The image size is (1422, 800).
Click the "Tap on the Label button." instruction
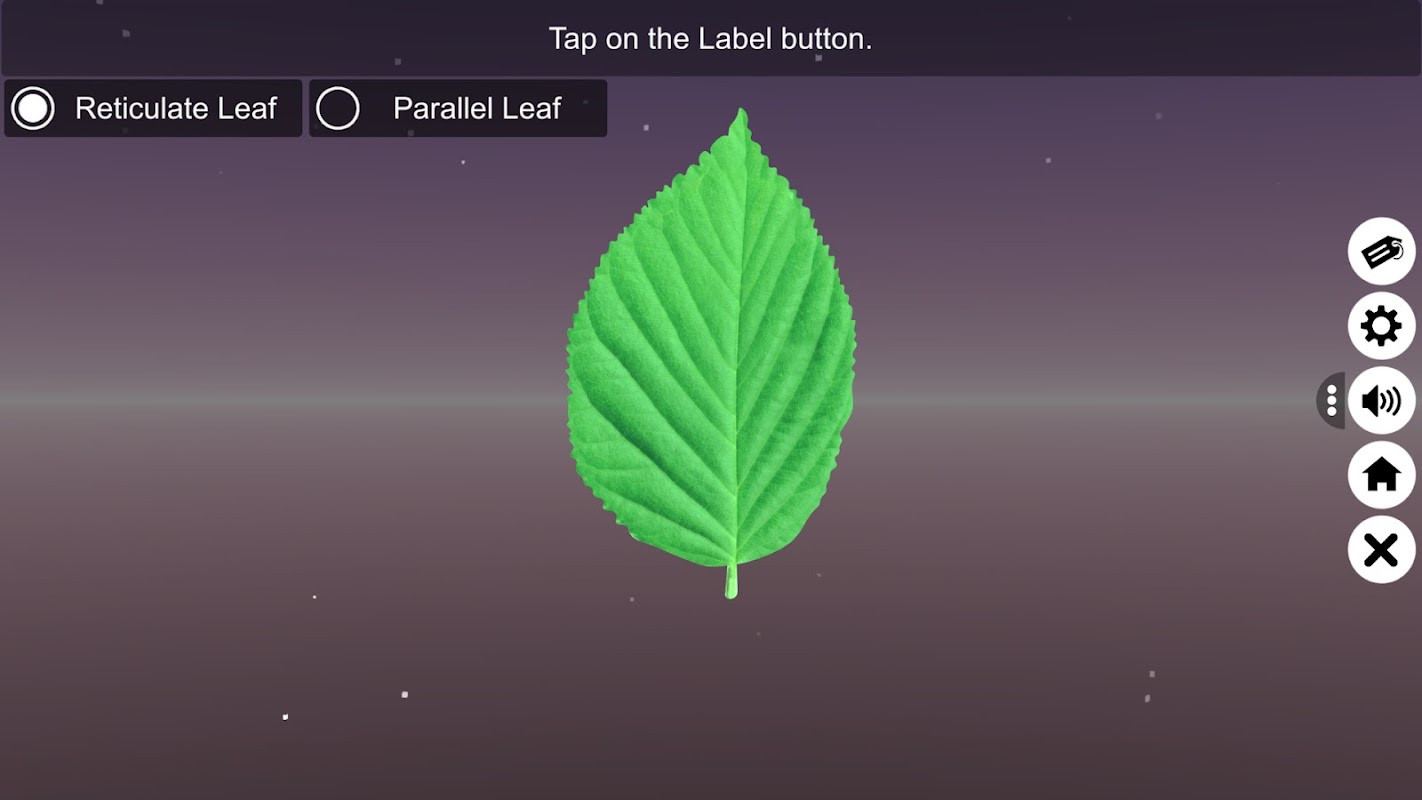point(711,39)
